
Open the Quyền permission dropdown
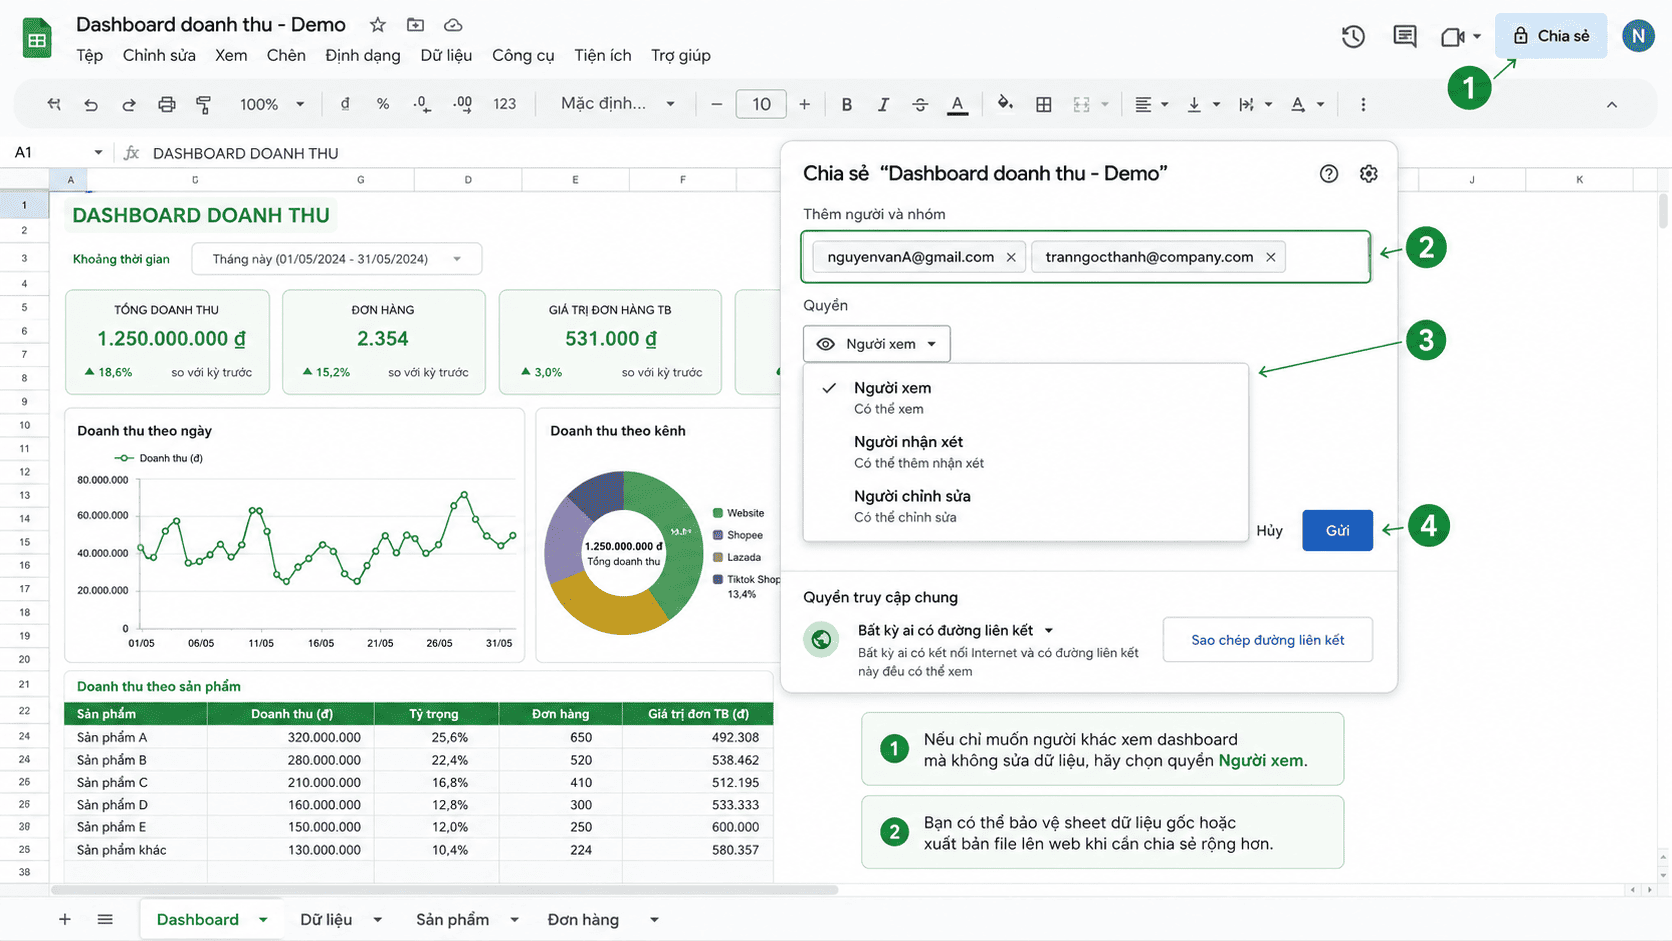click(x=877, y=344)
